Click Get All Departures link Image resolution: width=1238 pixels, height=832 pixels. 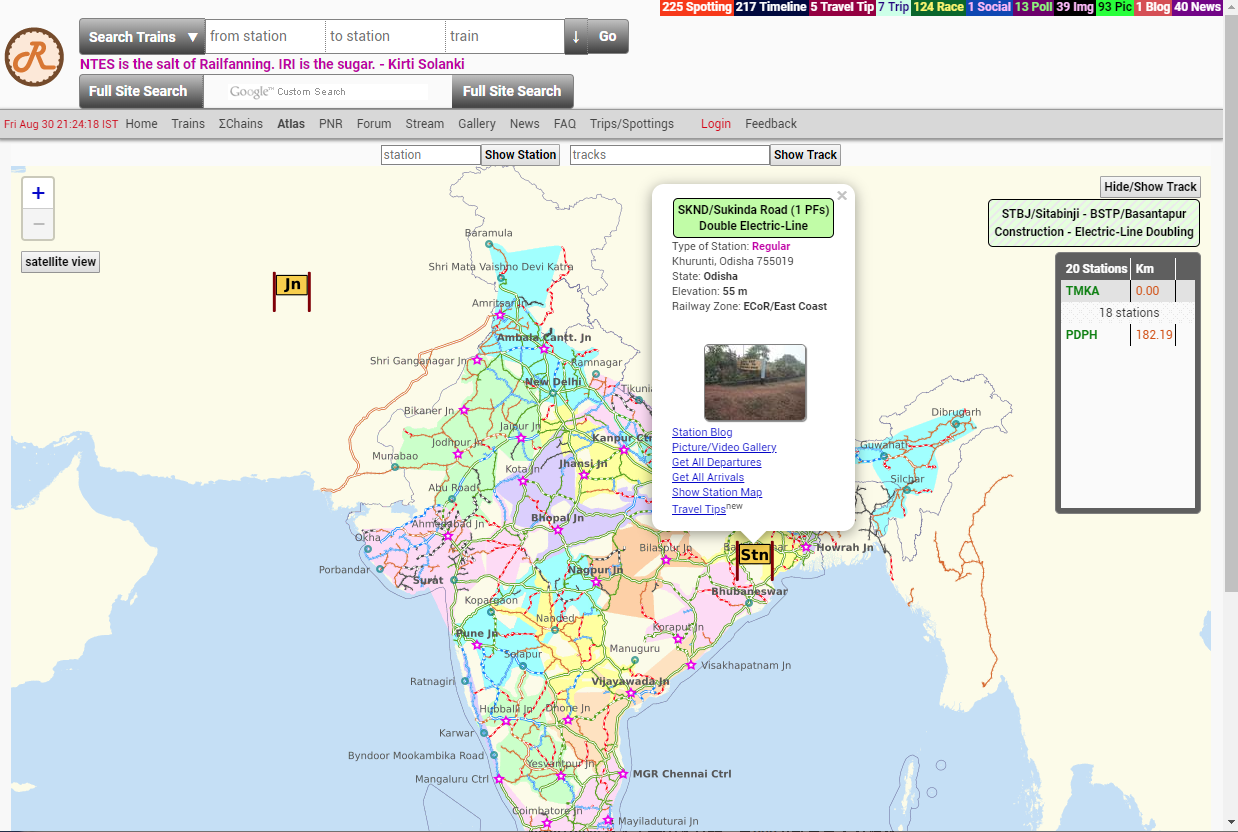716,463
